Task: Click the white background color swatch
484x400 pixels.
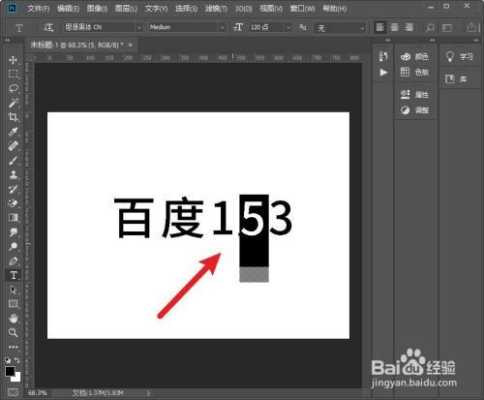Action: pos(17,378)
